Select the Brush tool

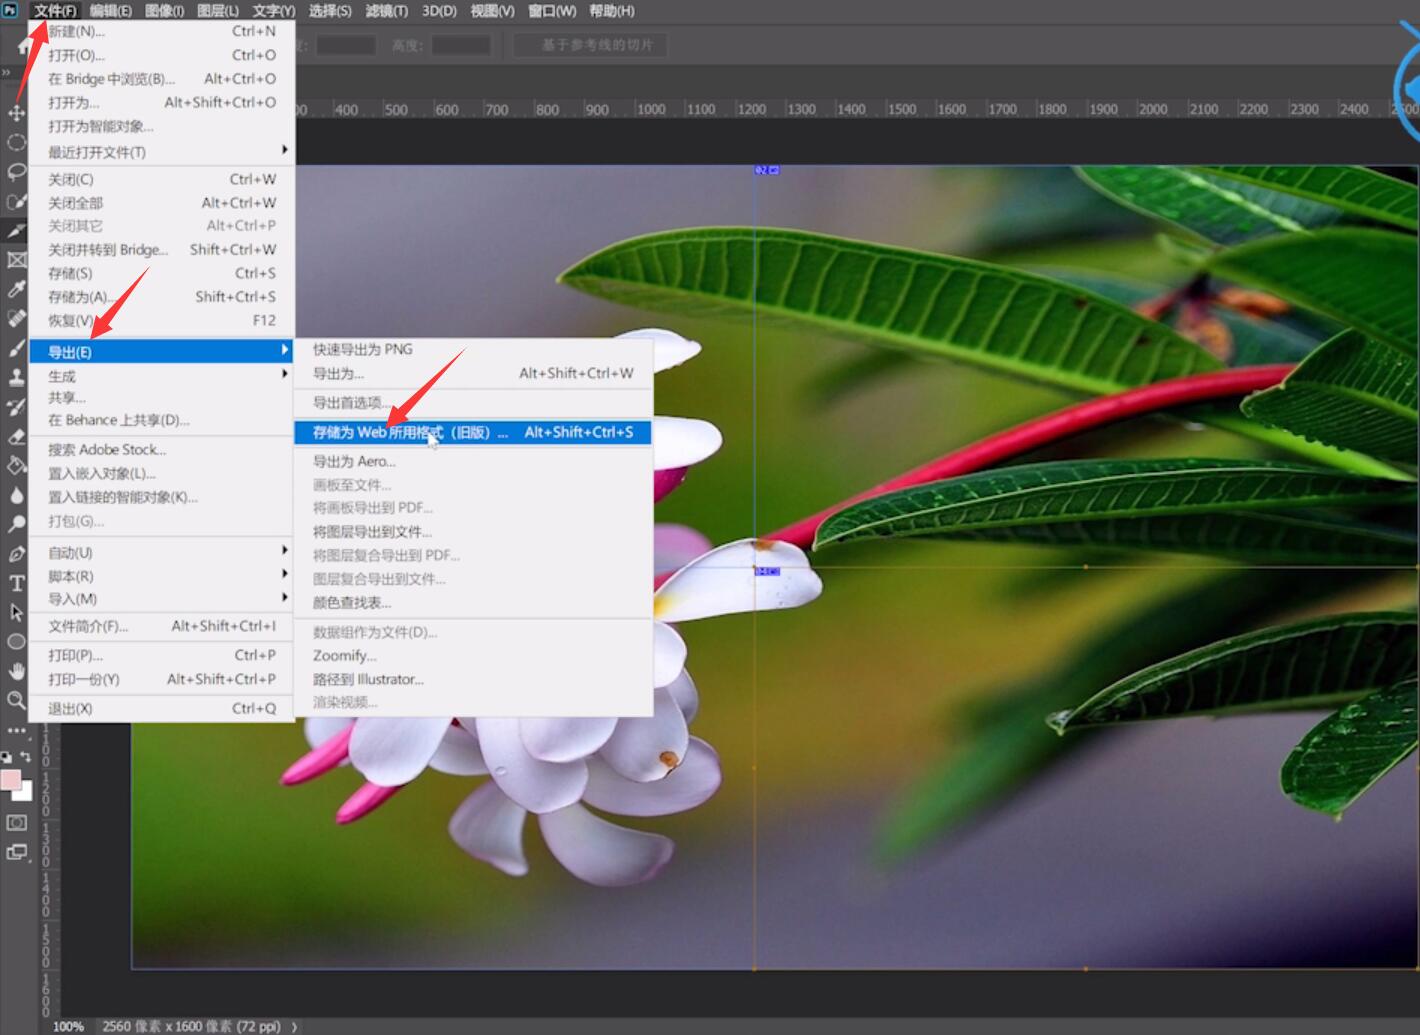16,348
